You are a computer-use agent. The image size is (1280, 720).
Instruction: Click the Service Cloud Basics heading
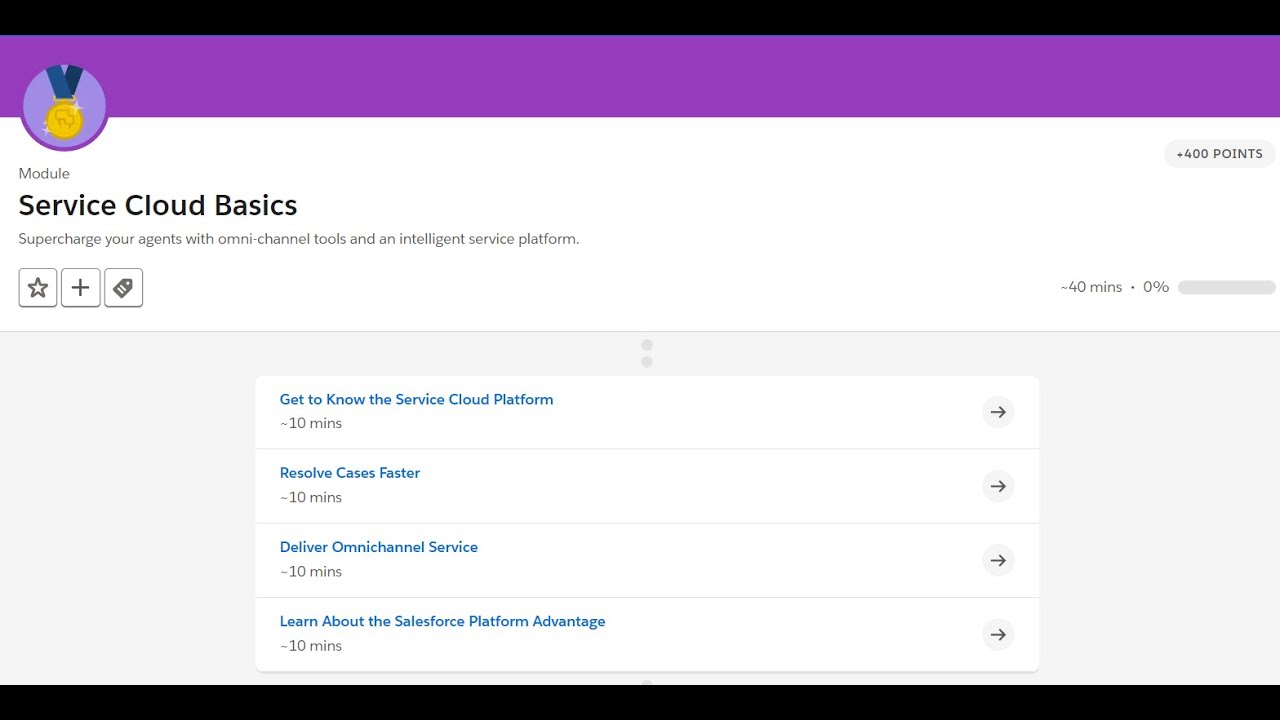click(158, 205)
